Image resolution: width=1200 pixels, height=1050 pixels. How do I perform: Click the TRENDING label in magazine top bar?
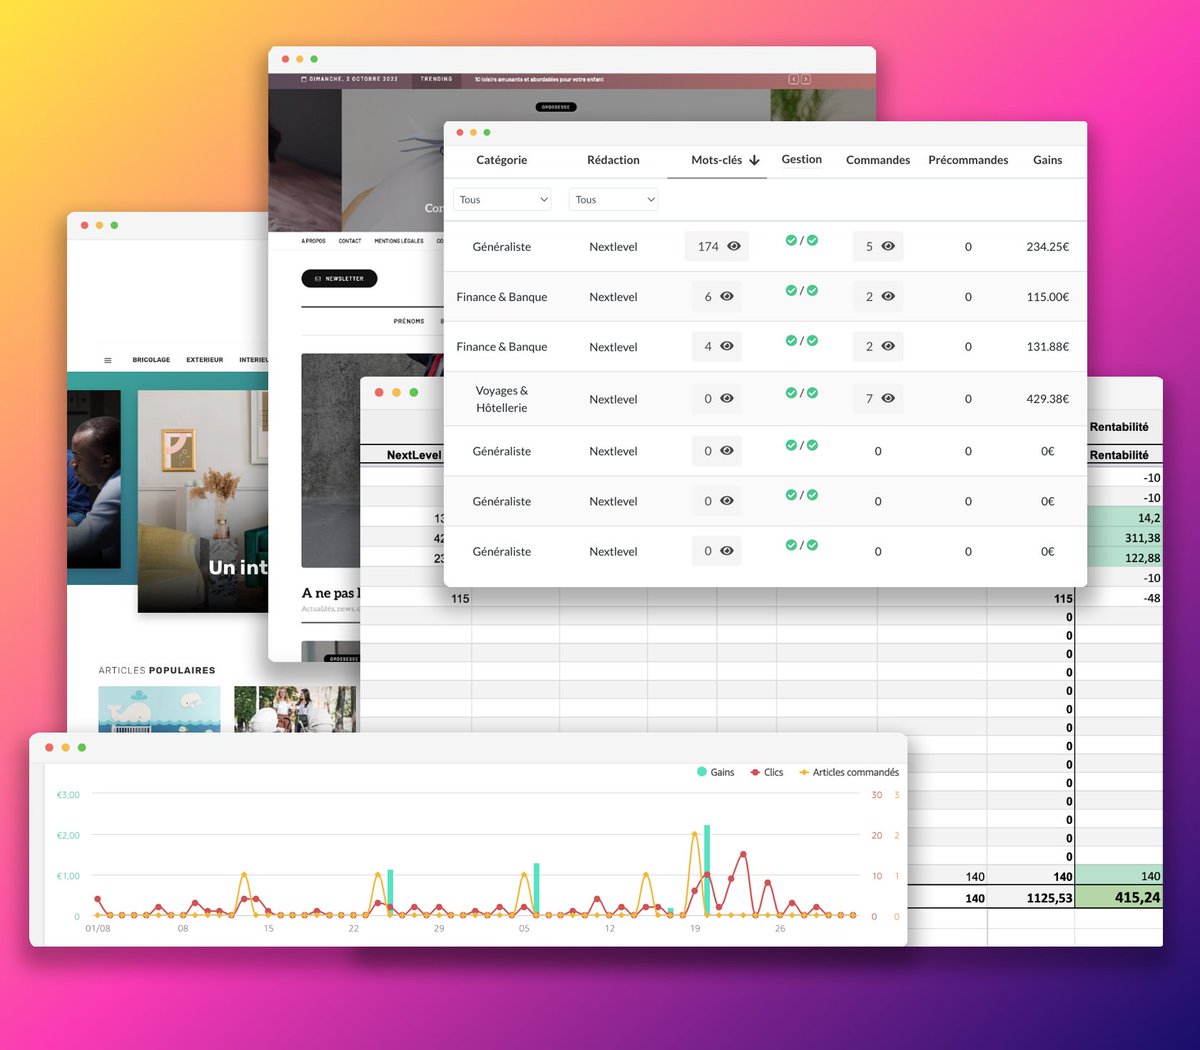click(x=436, y=79)
